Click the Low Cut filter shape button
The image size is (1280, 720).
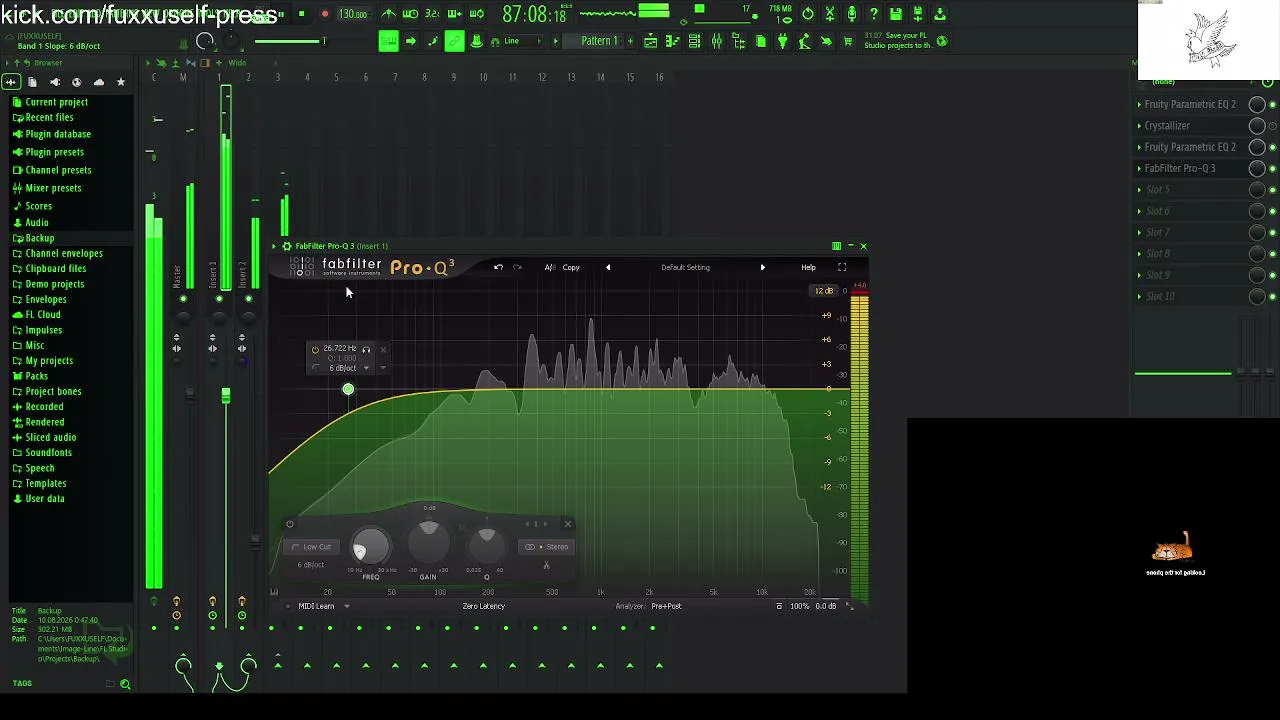312,547
